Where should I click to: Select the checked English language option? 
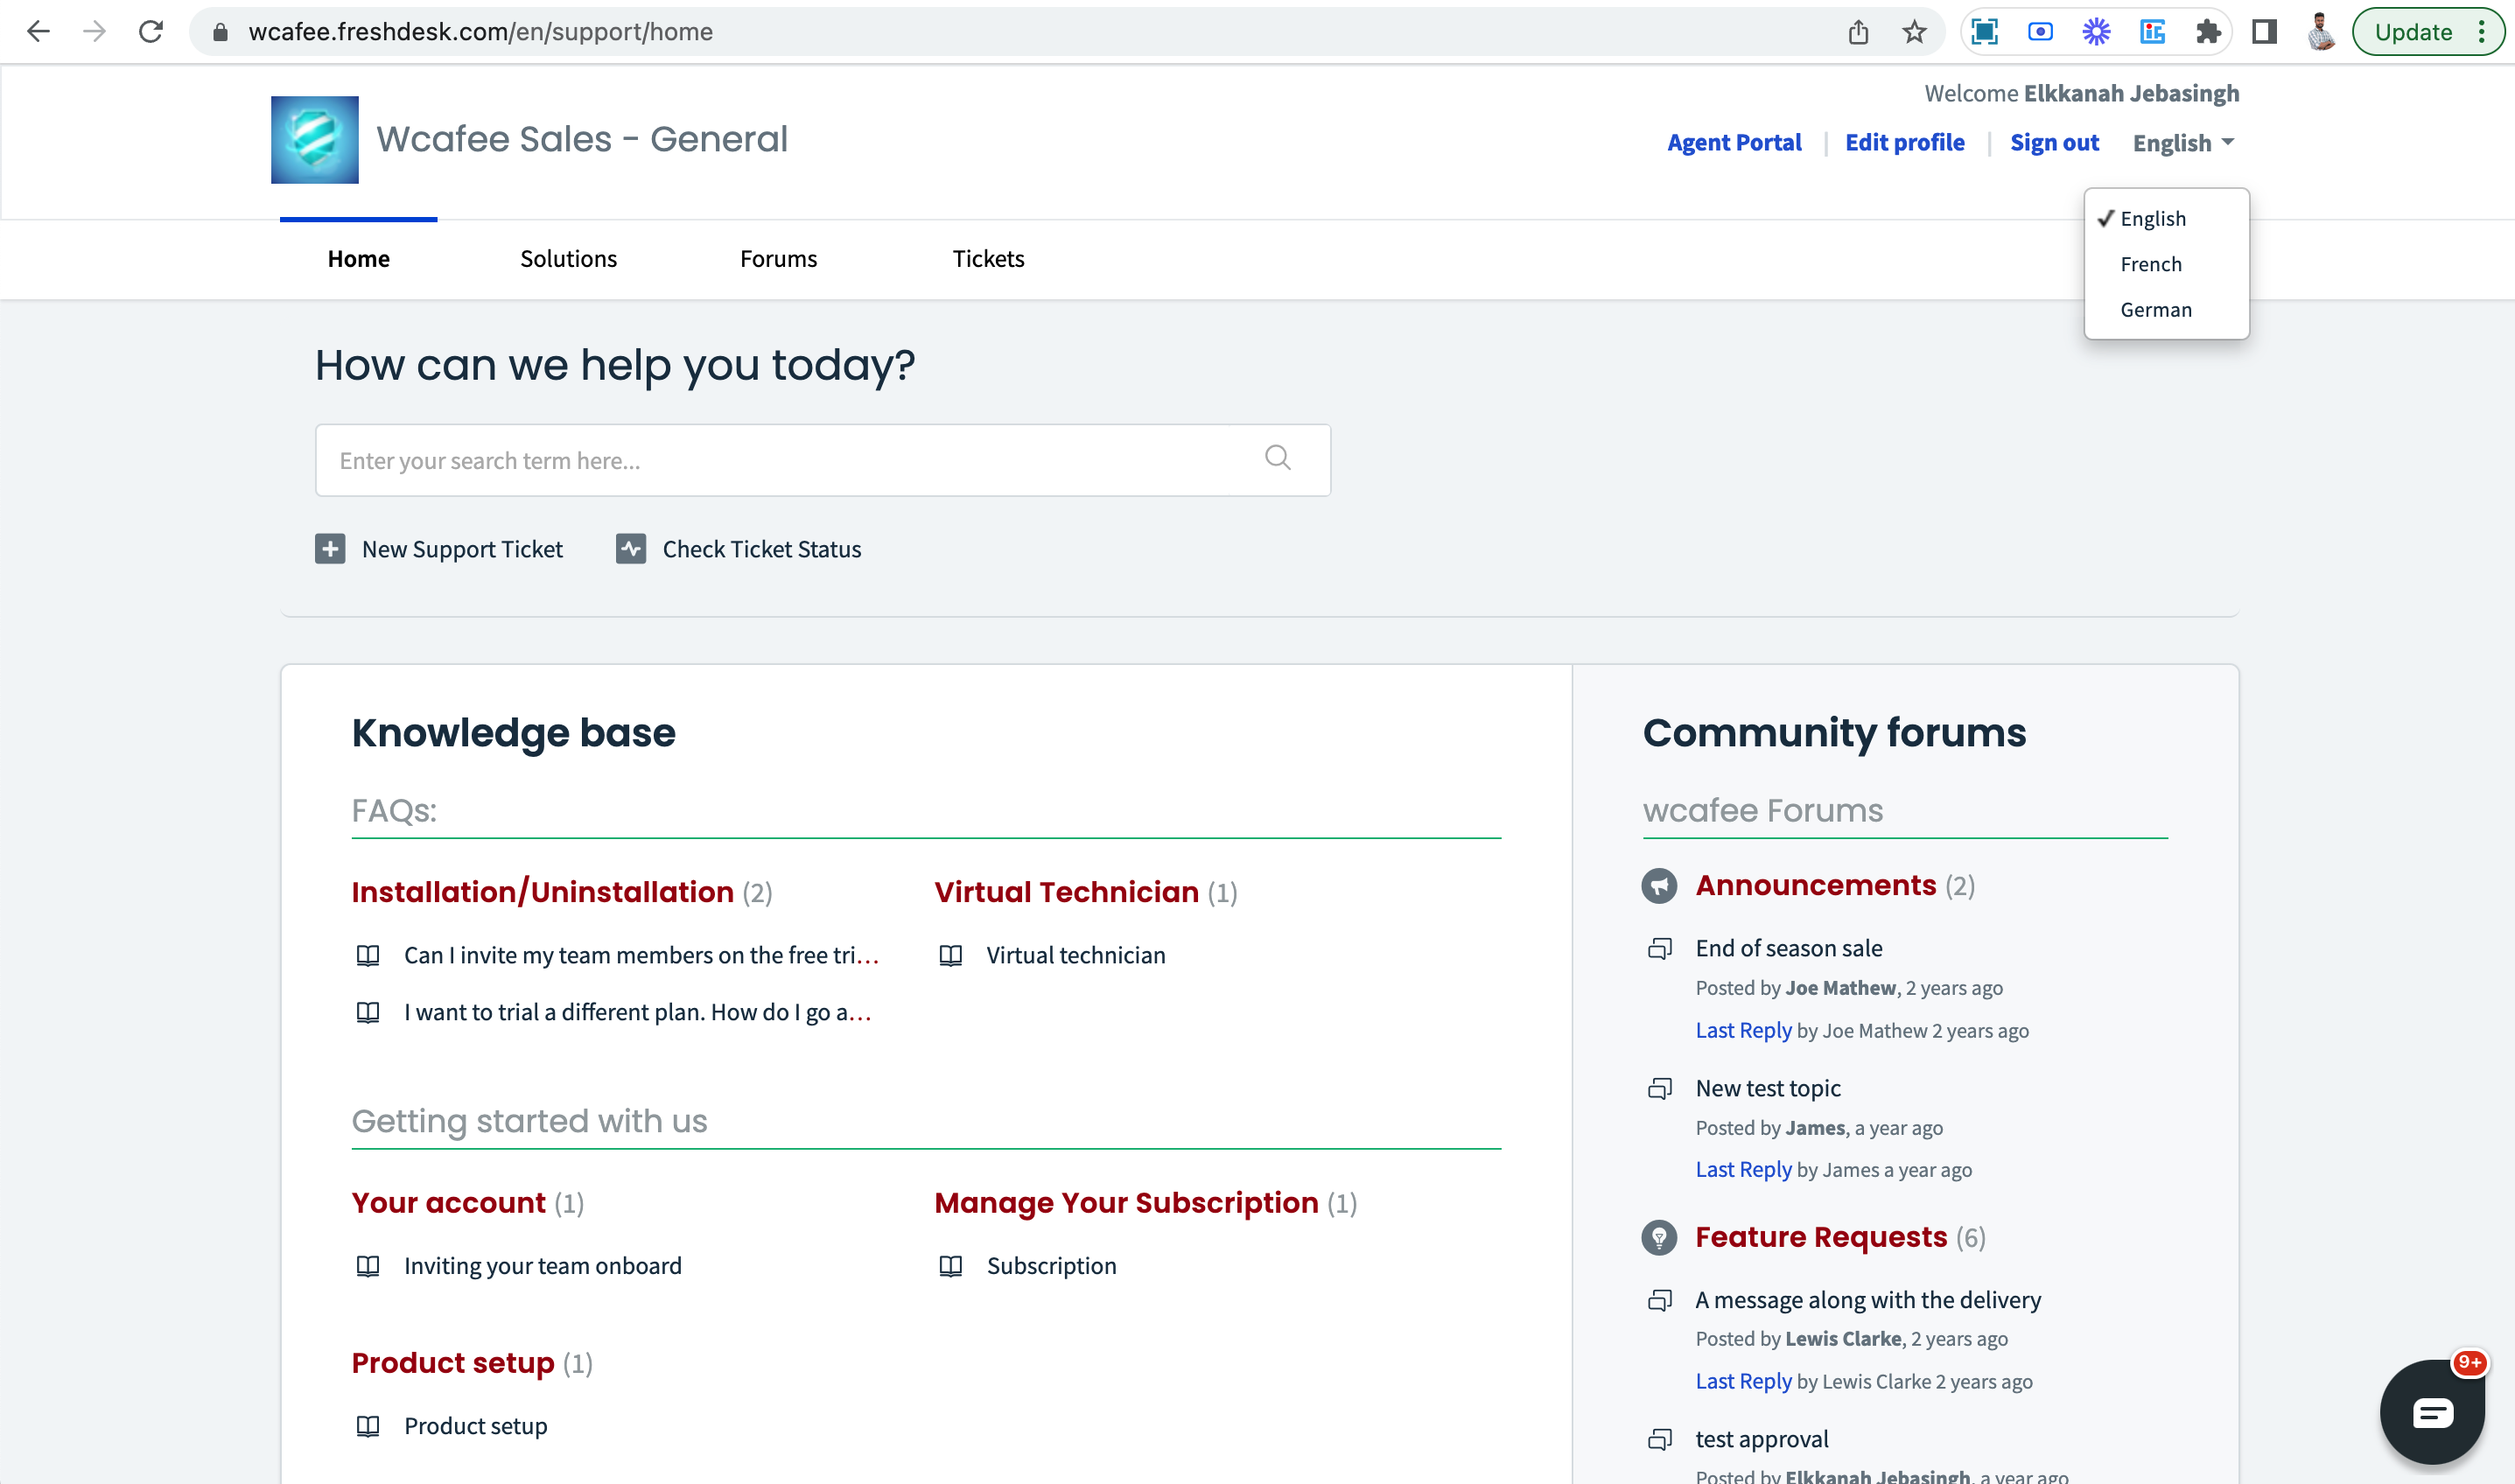click(x=2152, y=219)
